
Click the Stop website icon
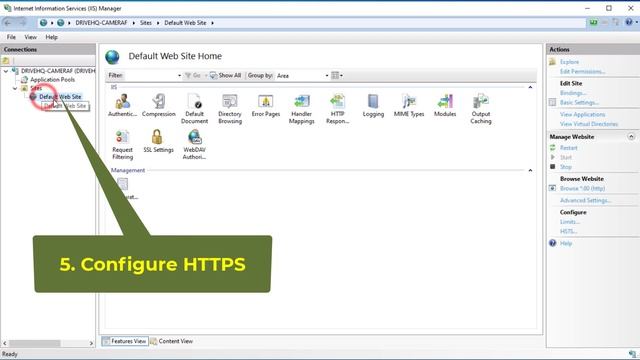pyautogui.click(x=553, y=167)
